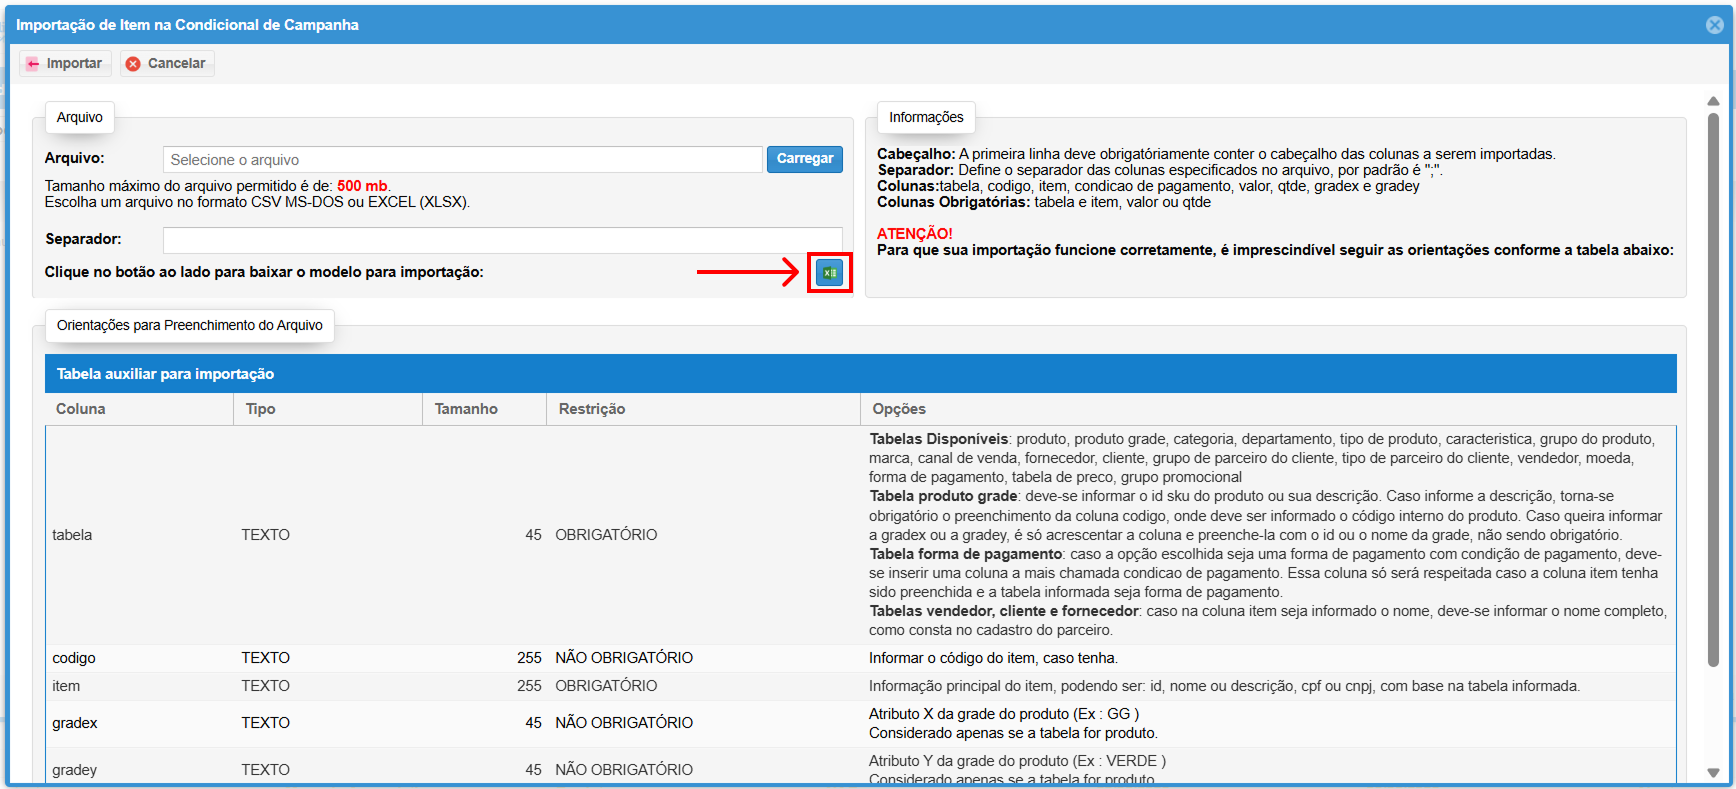Click the Tipo column header

[x=261, y=409]
